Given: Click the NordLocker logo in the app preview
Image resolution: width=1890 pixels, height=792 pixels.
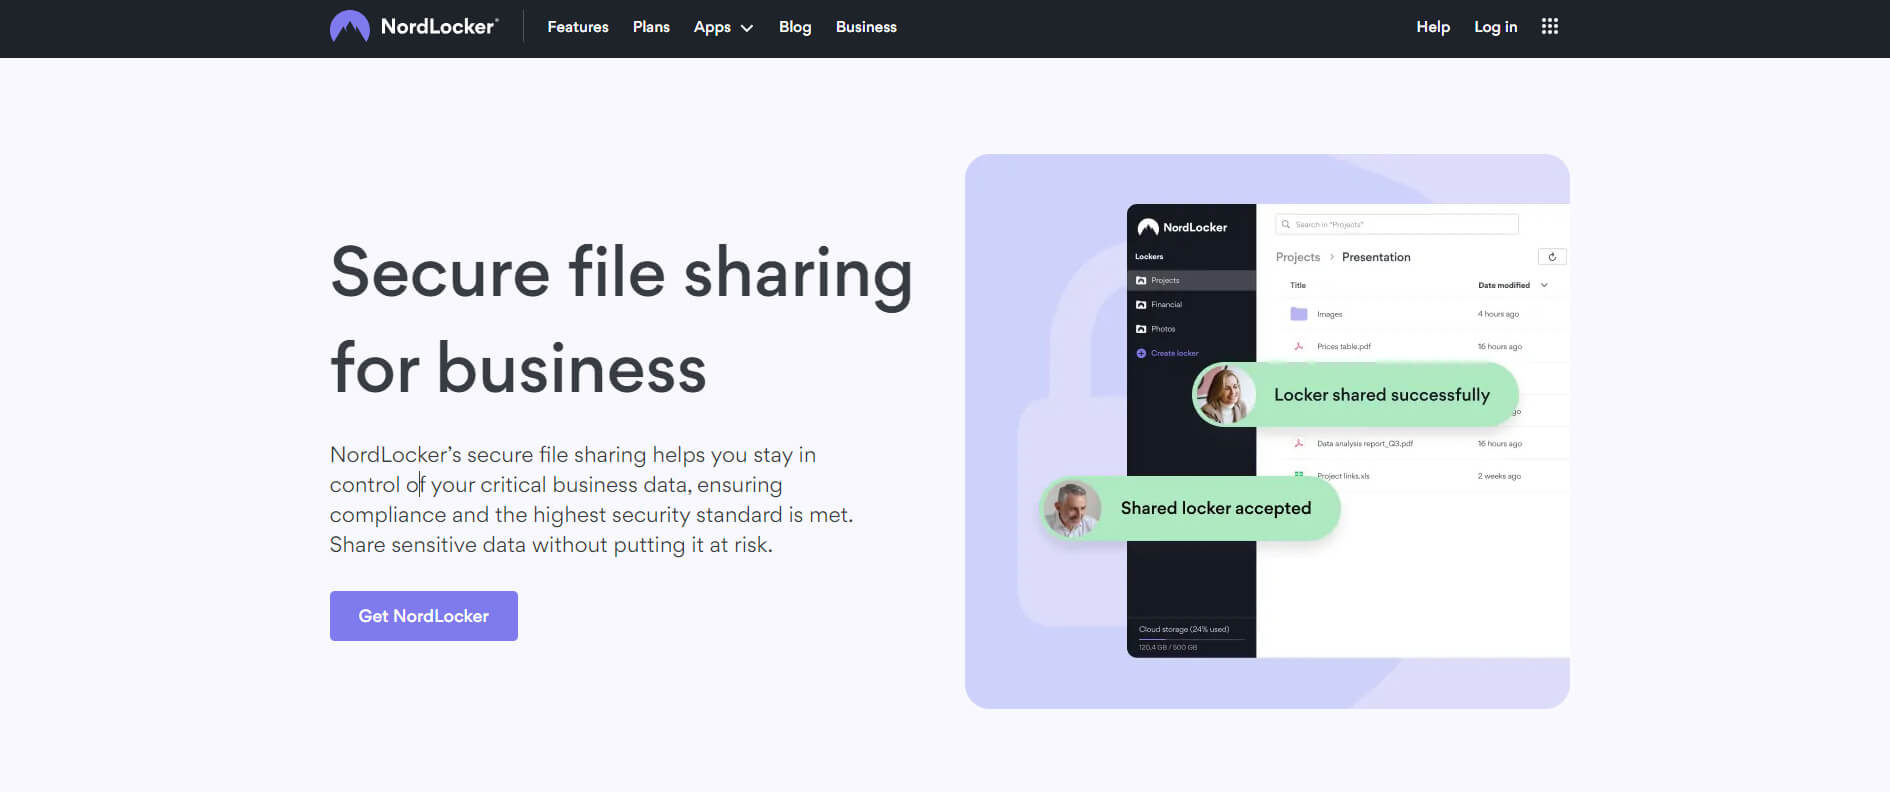Looking at the screenshot, I should [x=1182, y=227].
